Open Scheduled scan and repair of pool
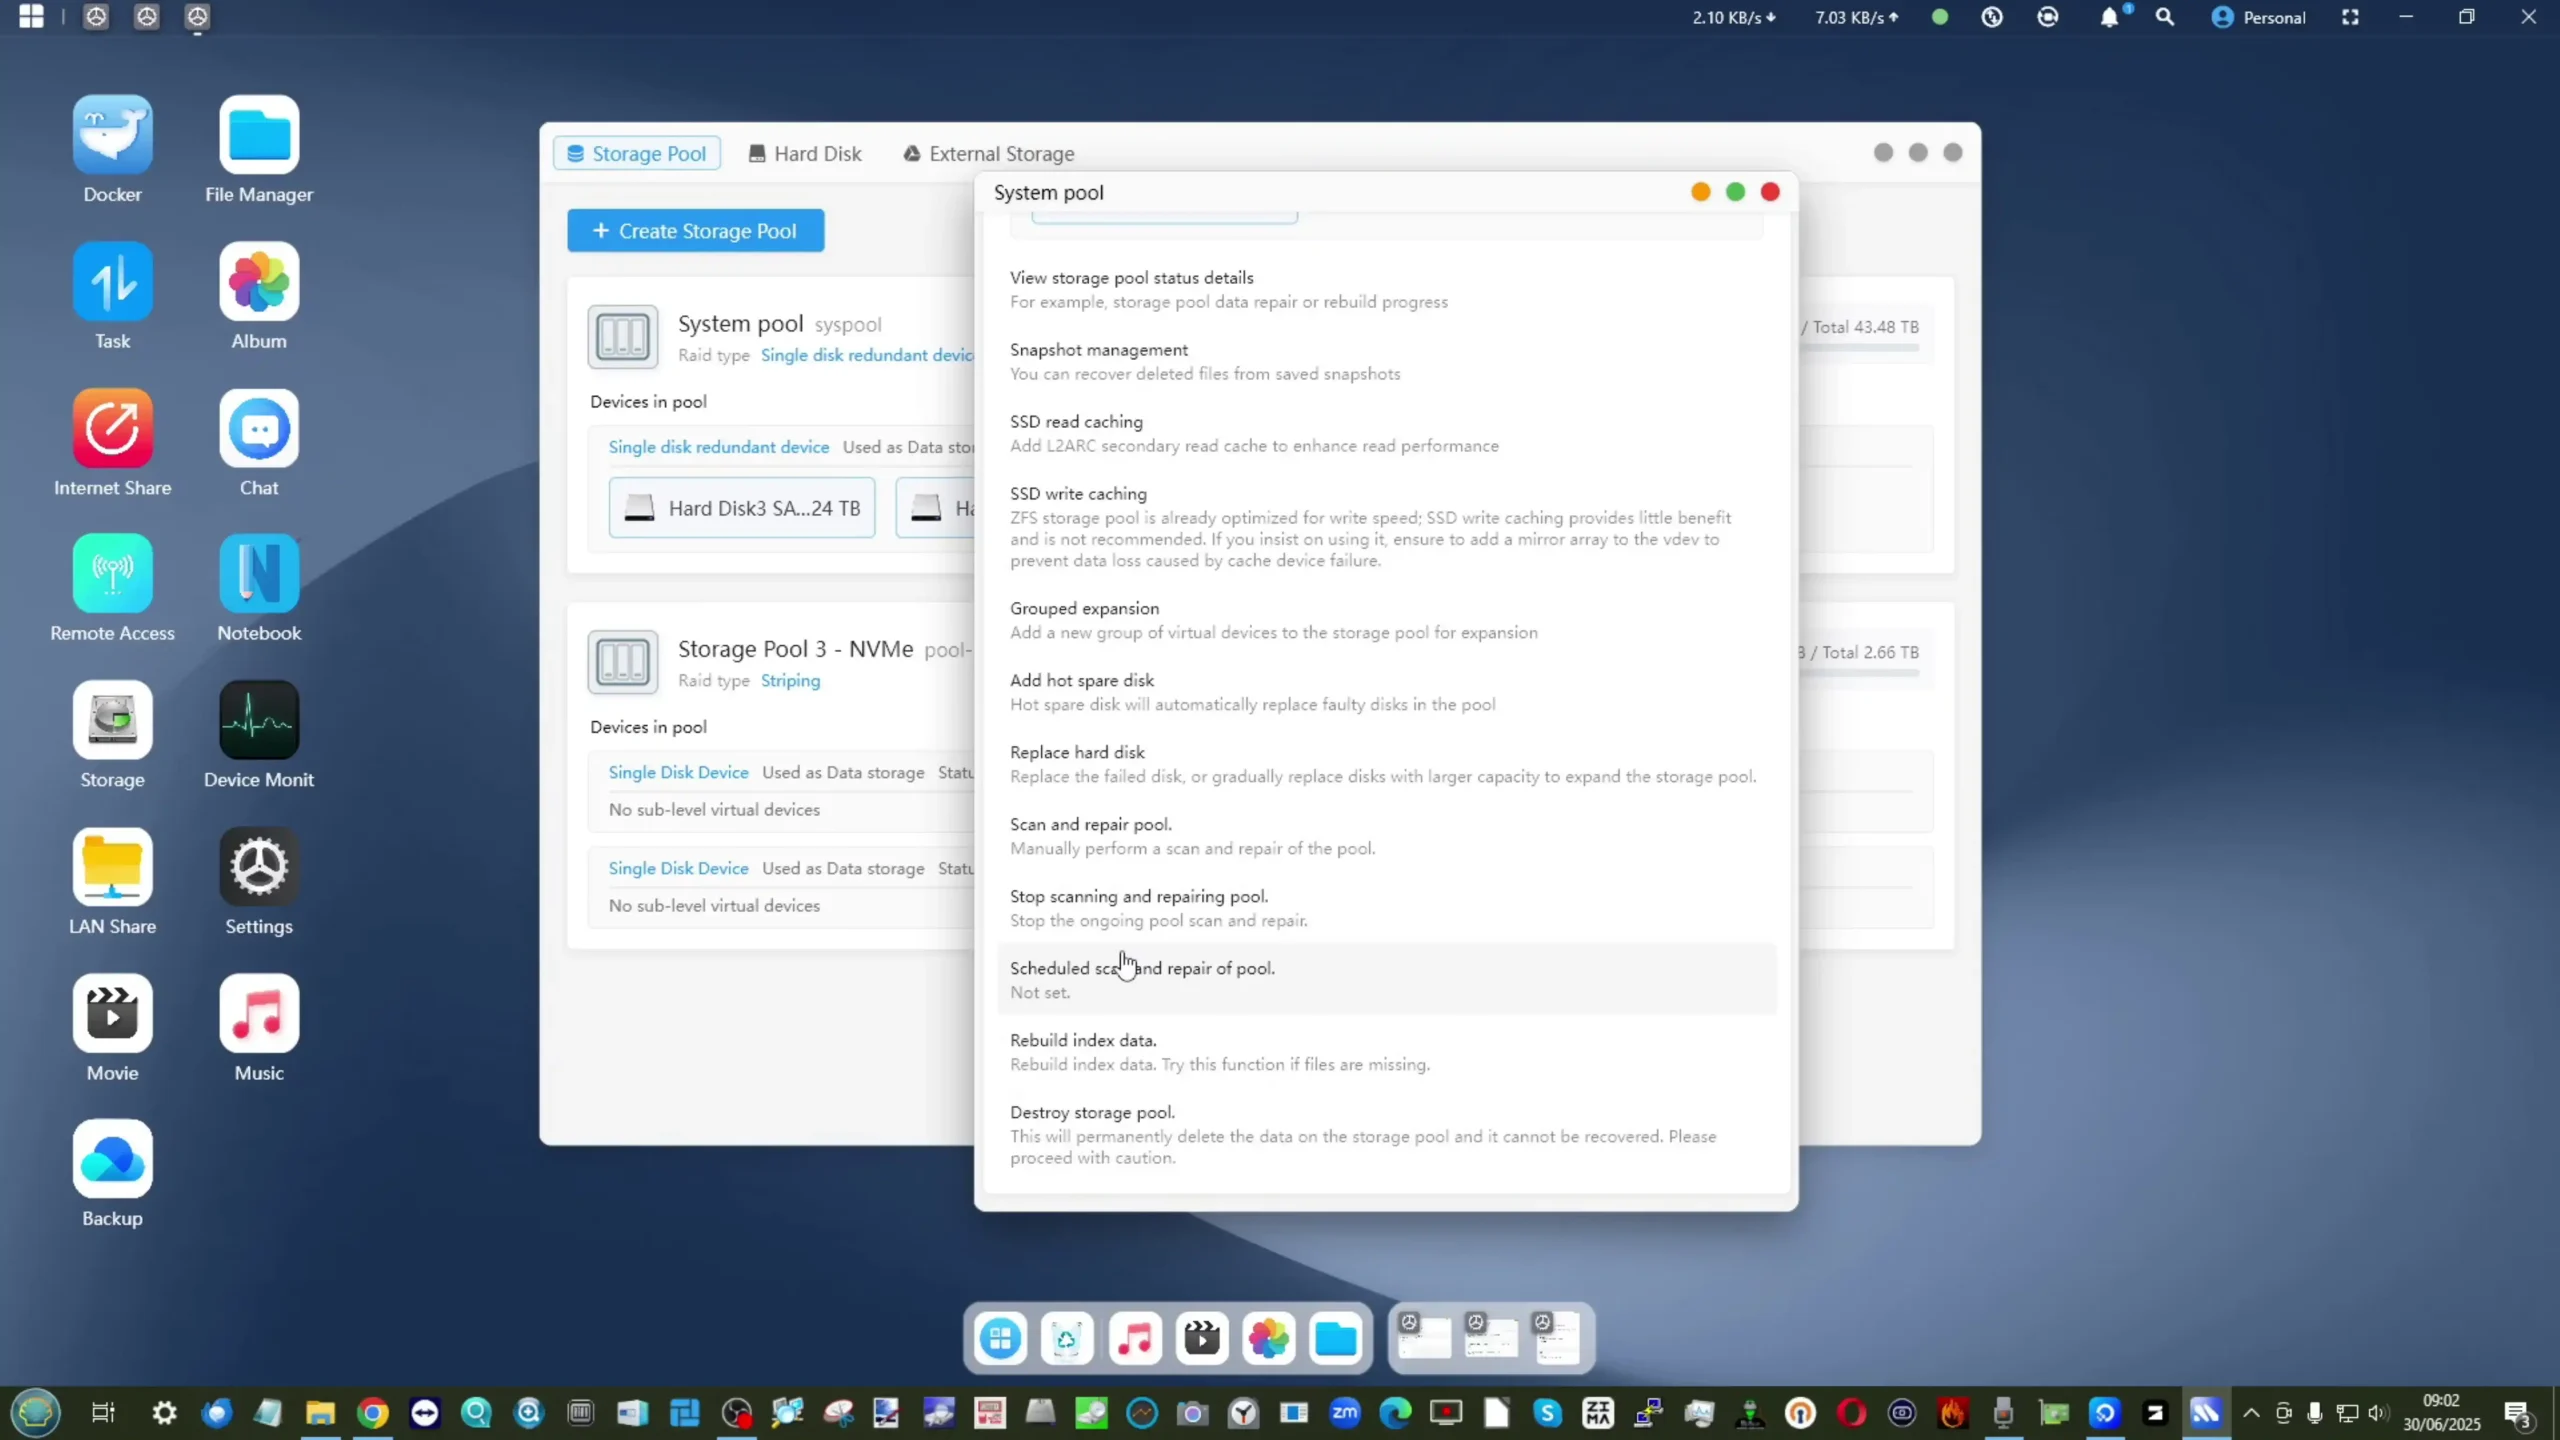The image size is (2560, 1440). [x=1385, y=980]
